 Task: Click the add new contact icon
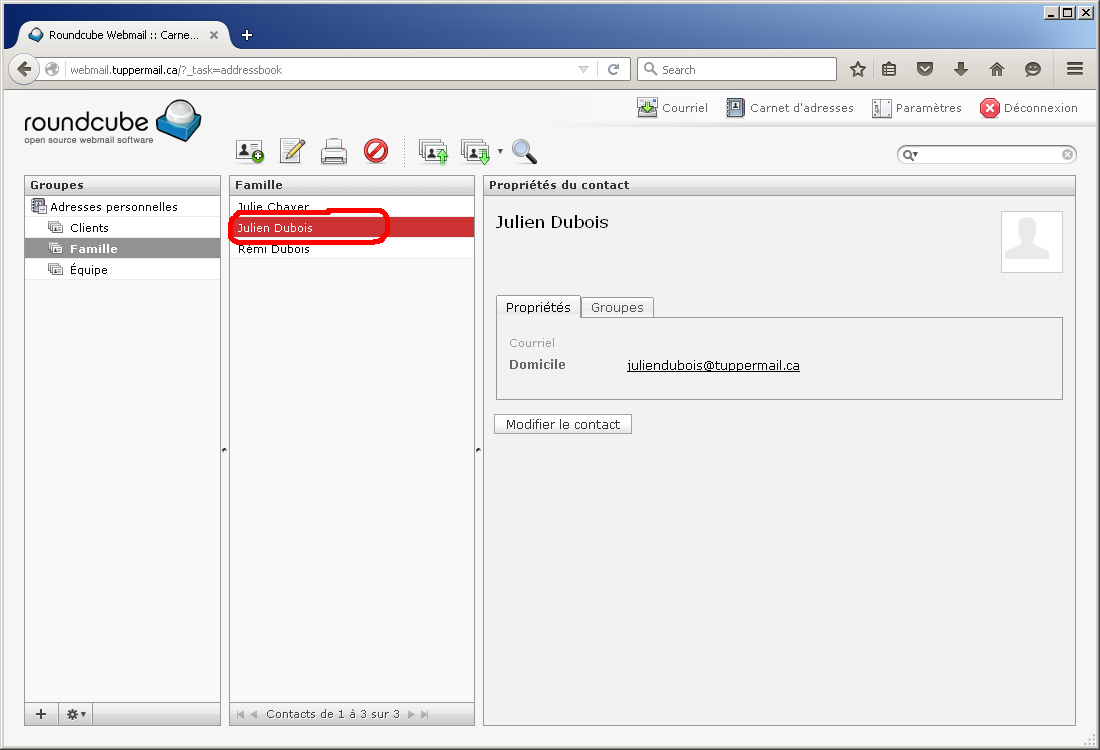tap(249, 151)
